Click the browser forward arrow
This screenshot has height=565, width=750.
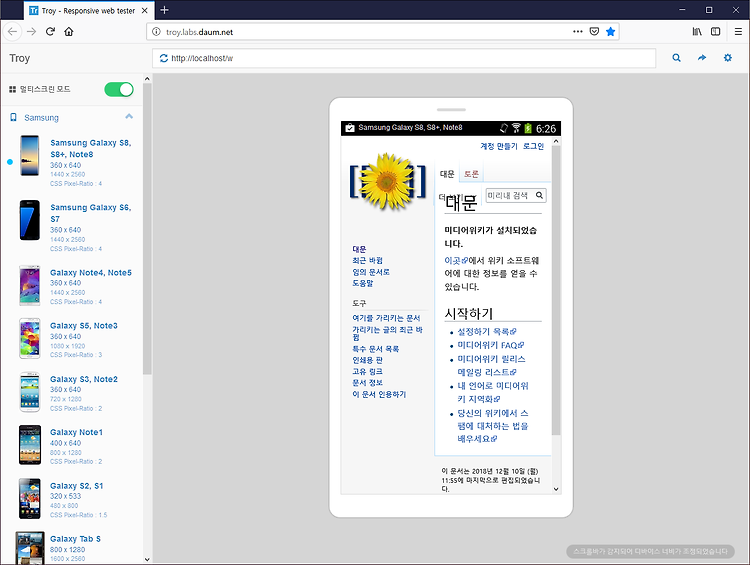[x=32, y=32]
